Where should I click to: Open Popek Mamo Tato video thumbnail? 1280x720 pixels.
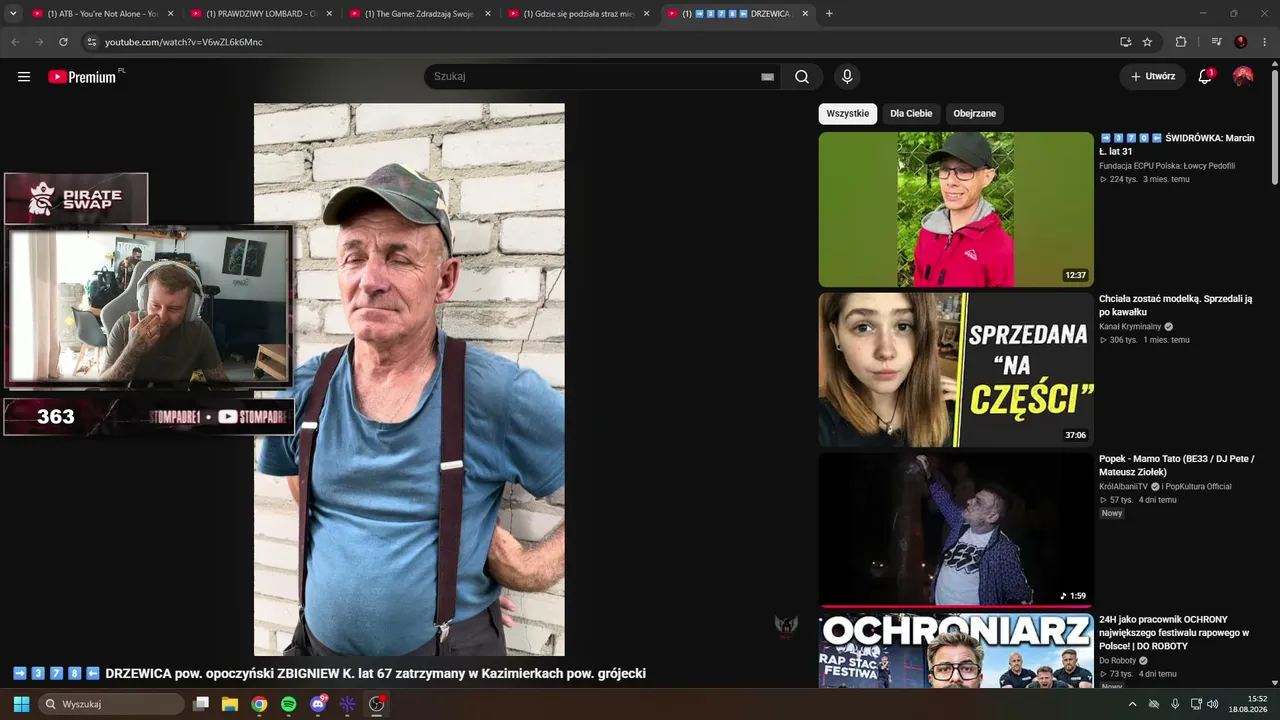click(956, 530)
